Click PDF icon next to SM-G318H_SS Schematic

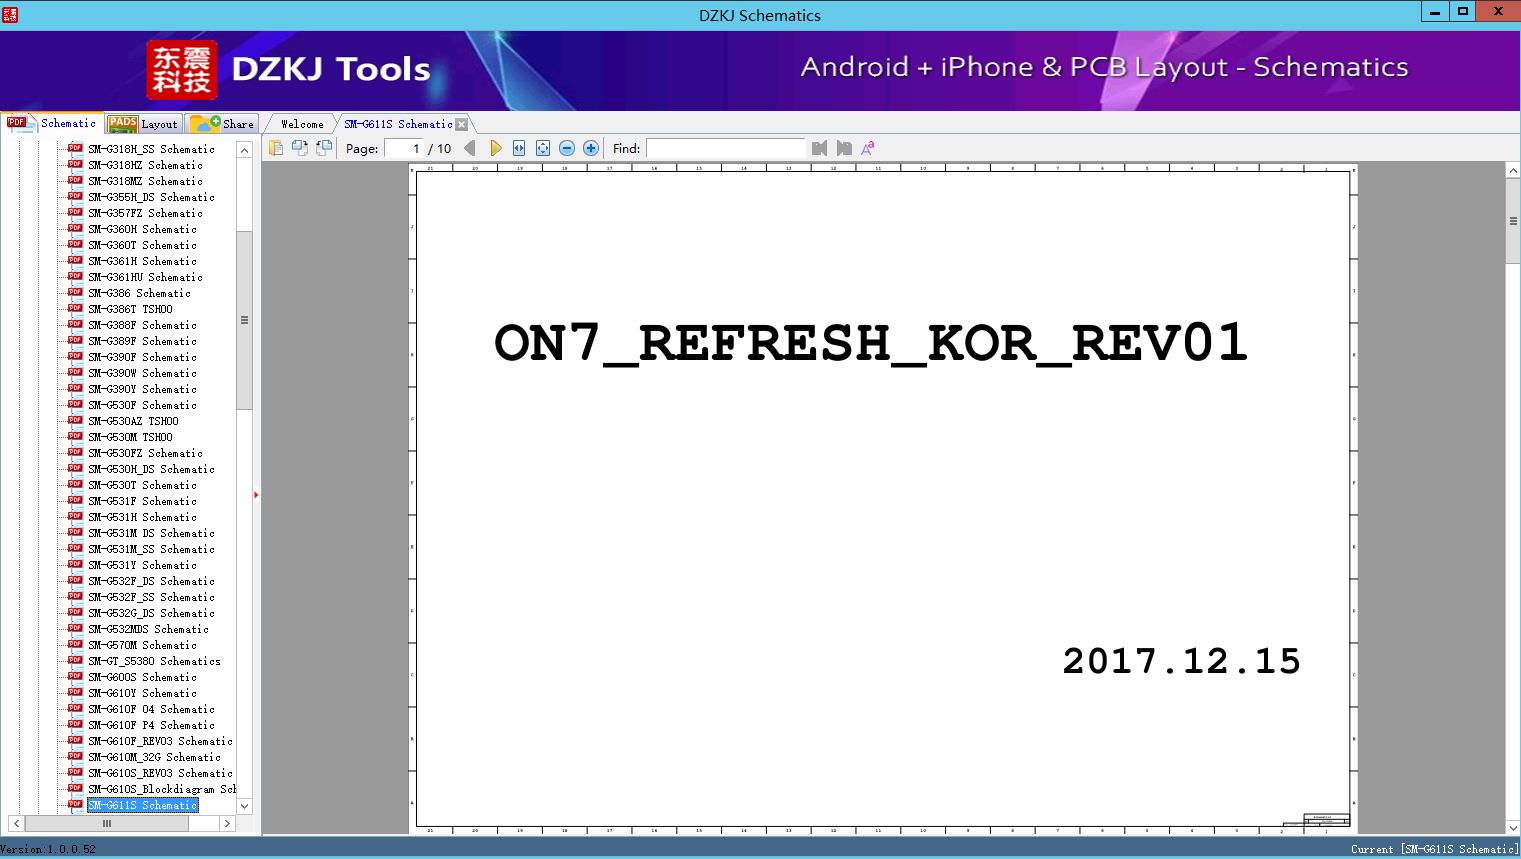[x=75, y=148]
